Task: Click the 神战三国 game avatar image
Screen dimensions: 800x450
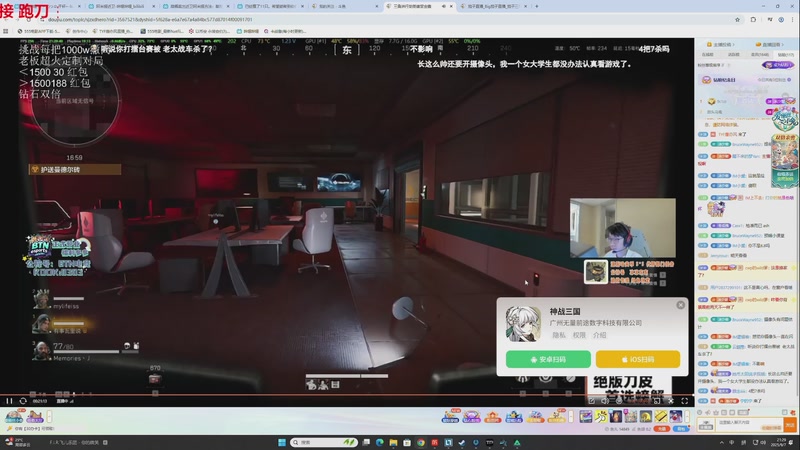Action: pyautogui.click(x=523, y=324)
